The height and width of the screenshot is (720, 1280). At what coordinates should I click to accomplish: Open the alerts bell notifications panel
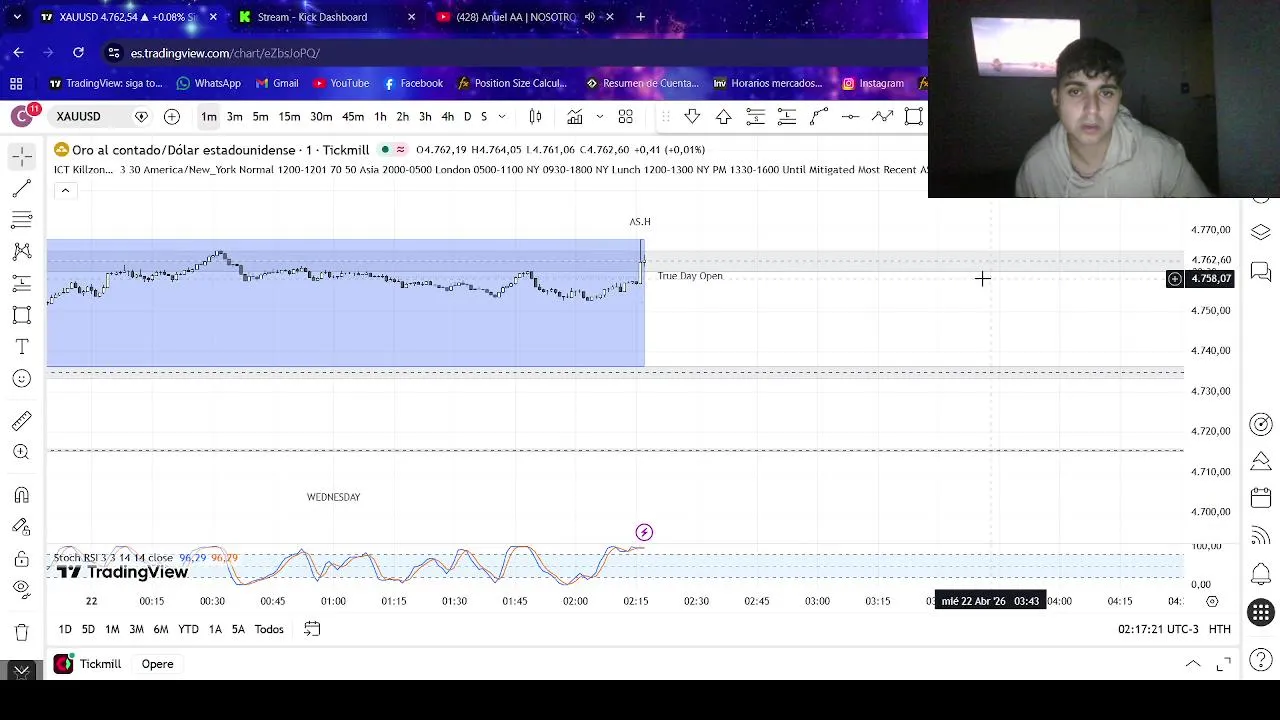point(1261,574)
